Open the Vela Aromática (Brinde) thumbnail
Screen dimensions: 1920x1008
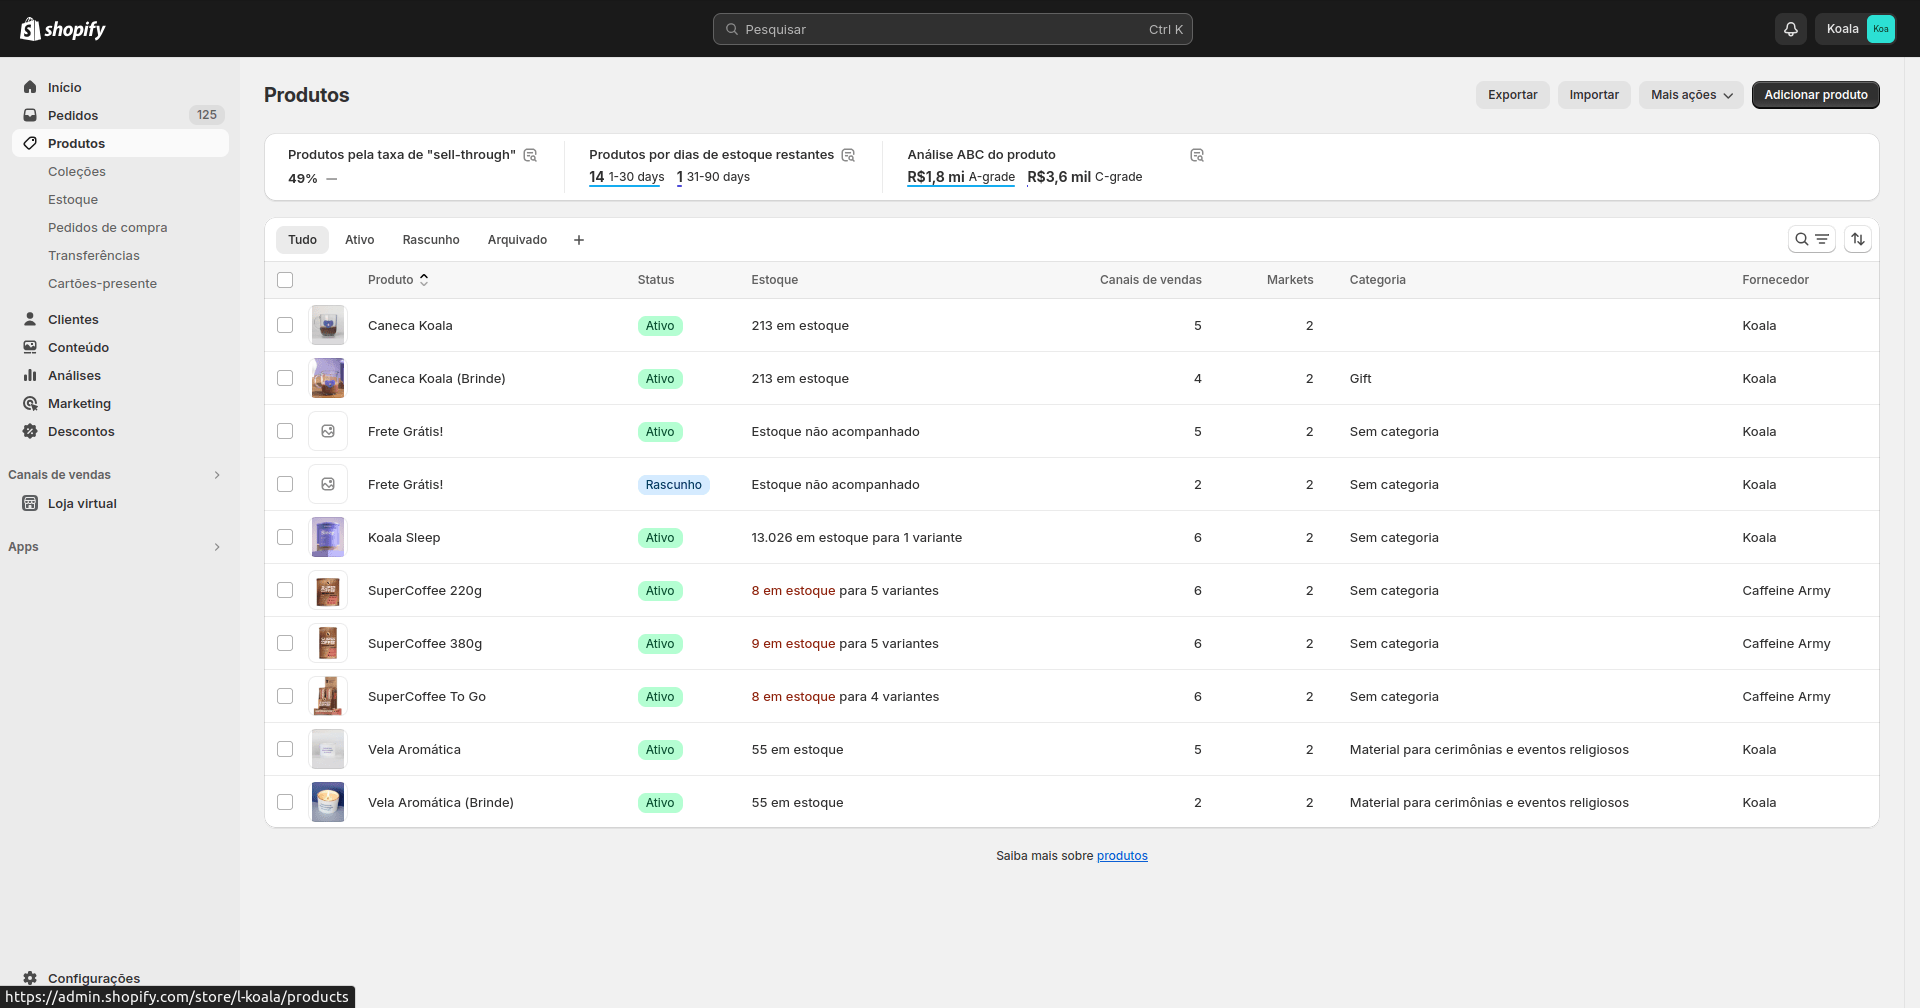tap(328, 802)
